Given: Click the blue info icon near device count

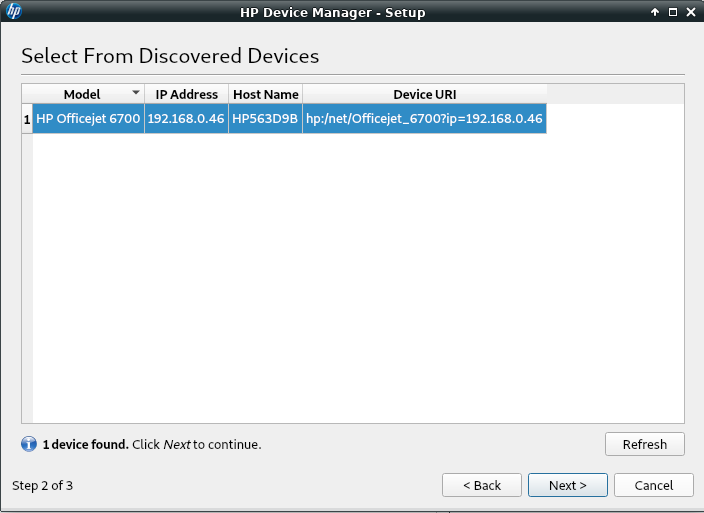Looking at the screenshot, I should coord(28,444).
